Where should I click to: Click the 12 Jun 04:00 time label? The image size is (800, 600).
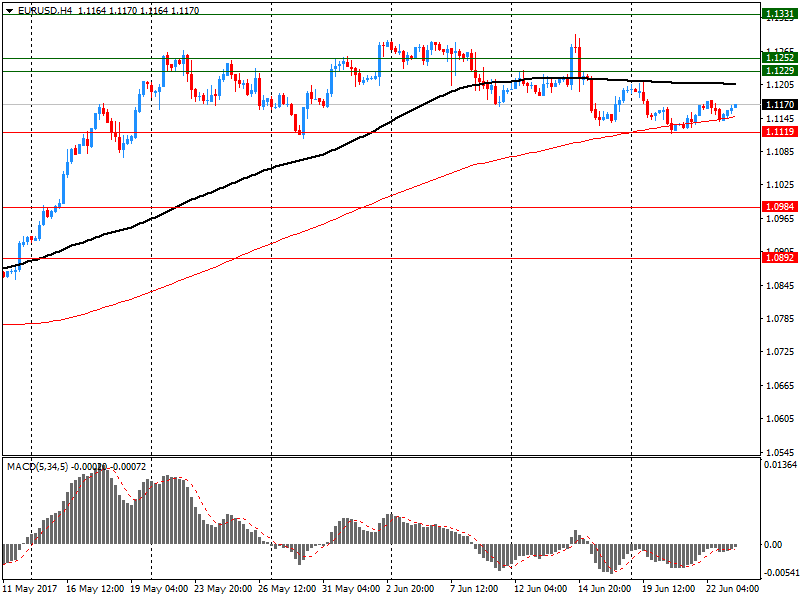pyautogui.click(x=541, y=588)
